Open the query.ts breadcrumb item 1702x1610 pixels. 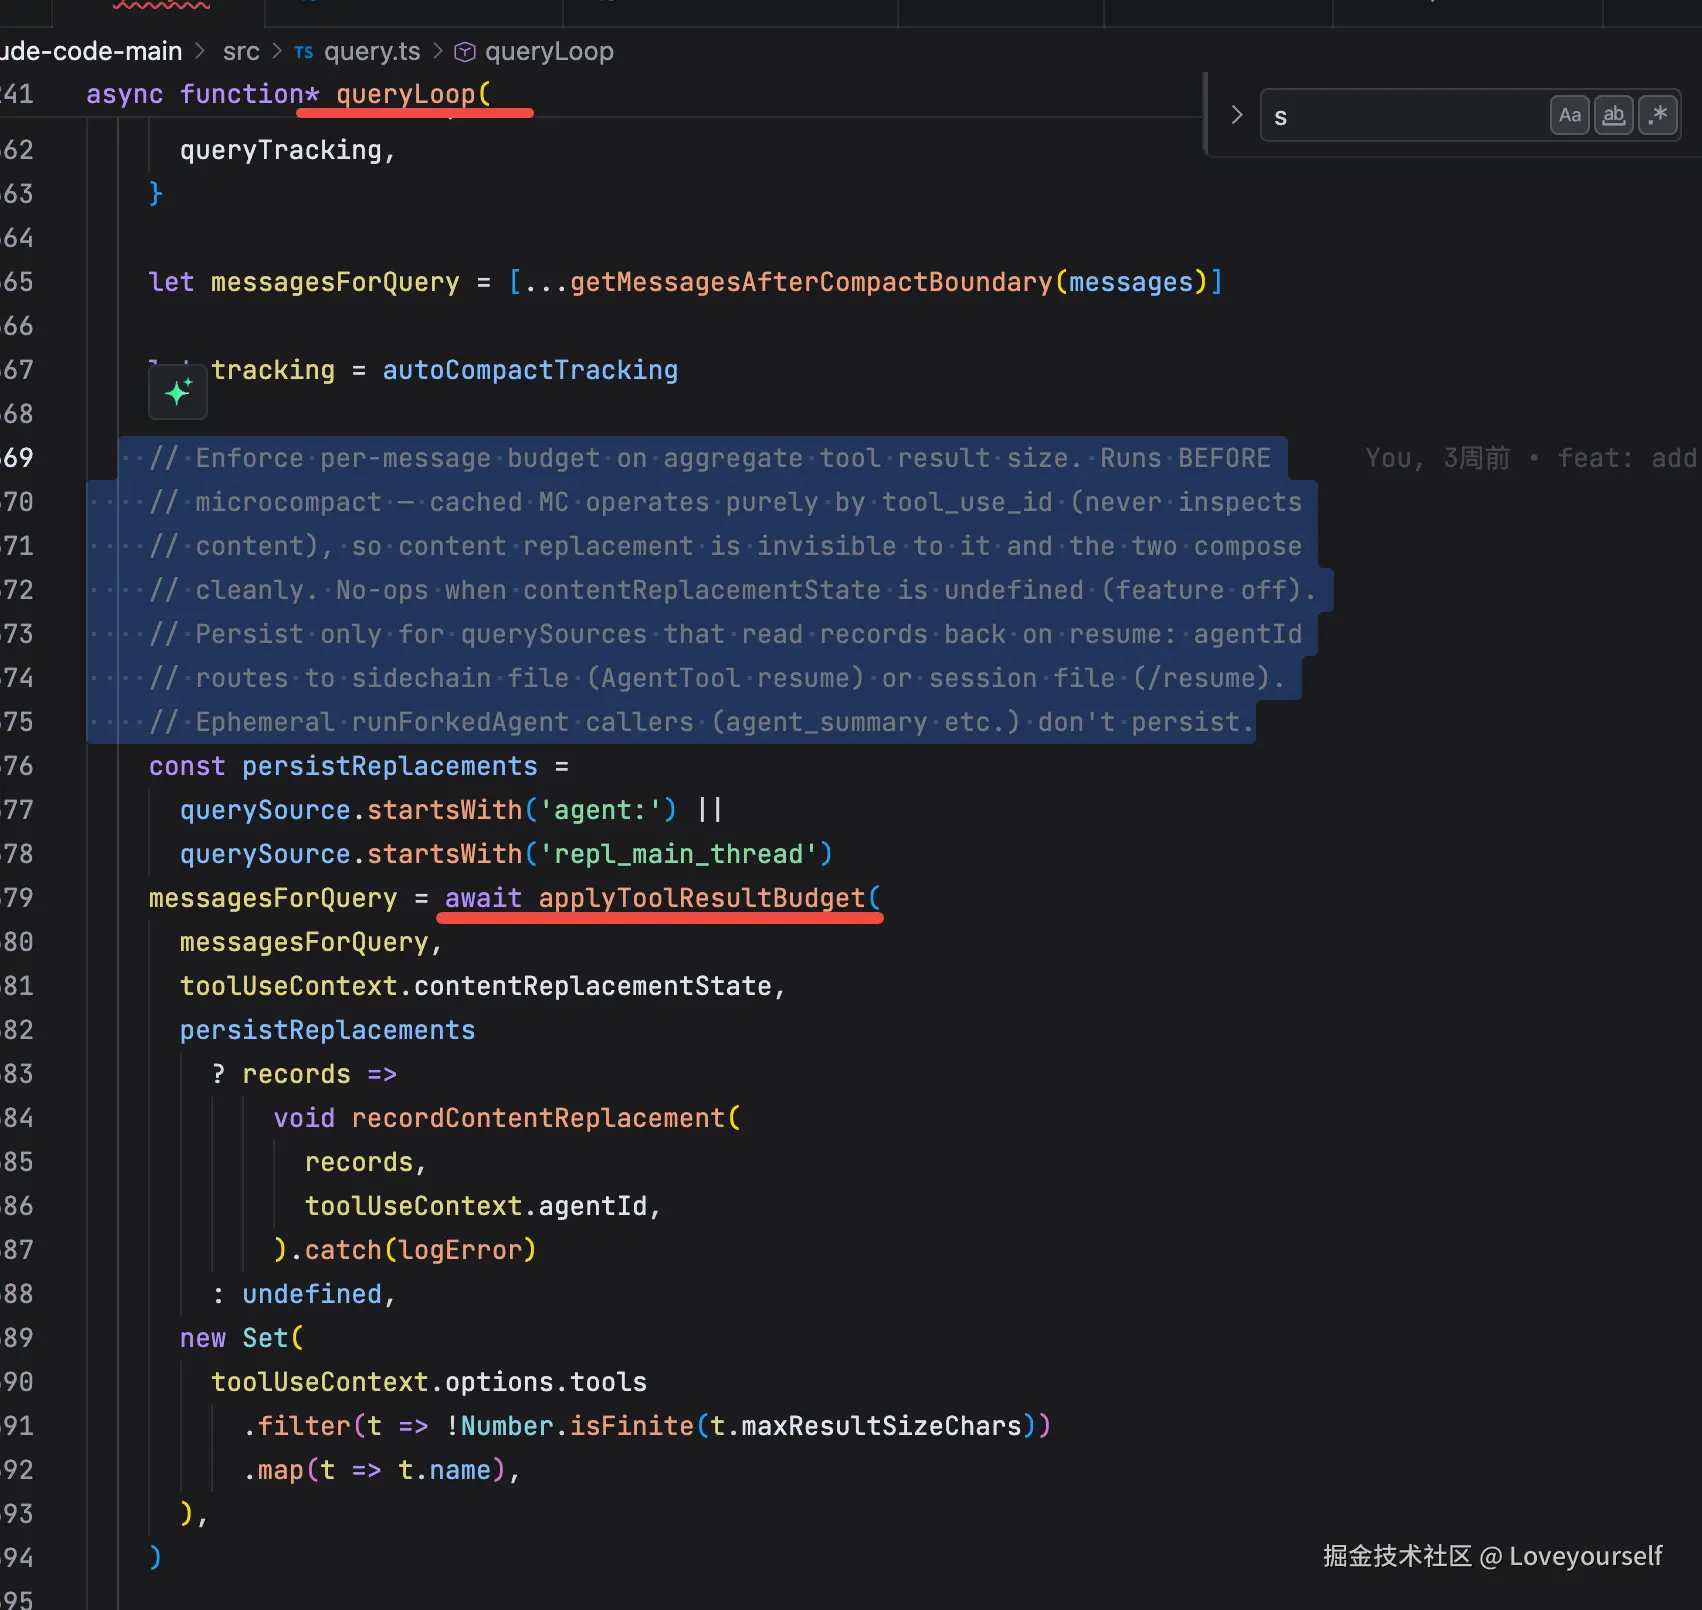(372, 51)
